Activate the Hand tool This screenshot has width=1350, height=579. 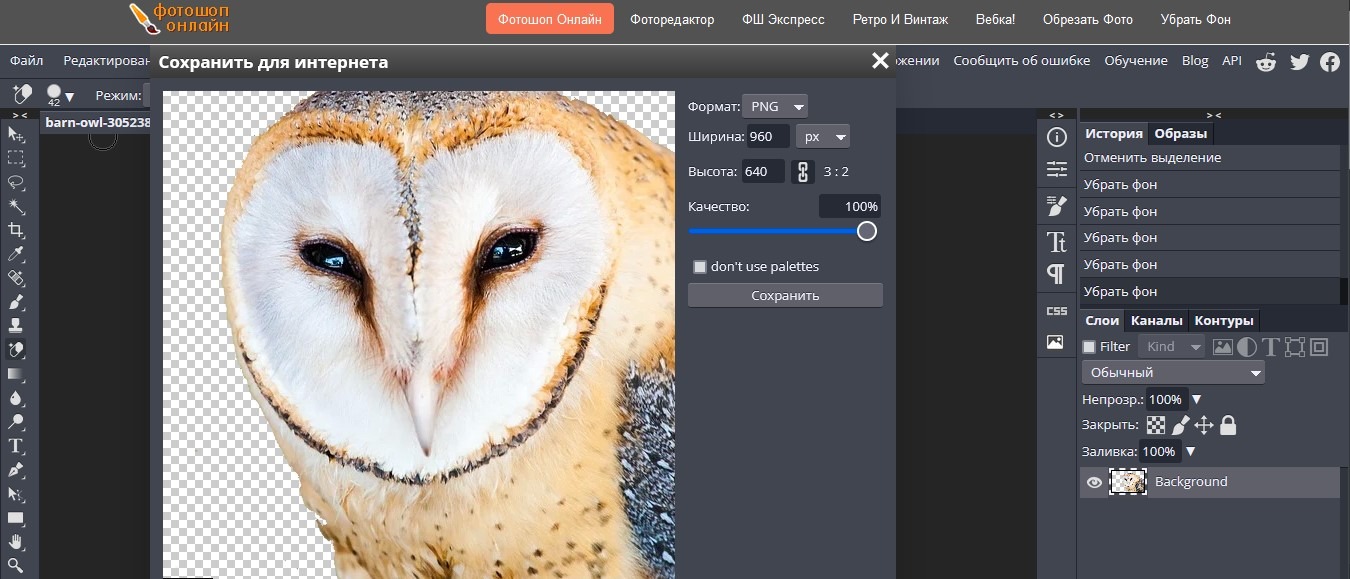click(16, 542)
